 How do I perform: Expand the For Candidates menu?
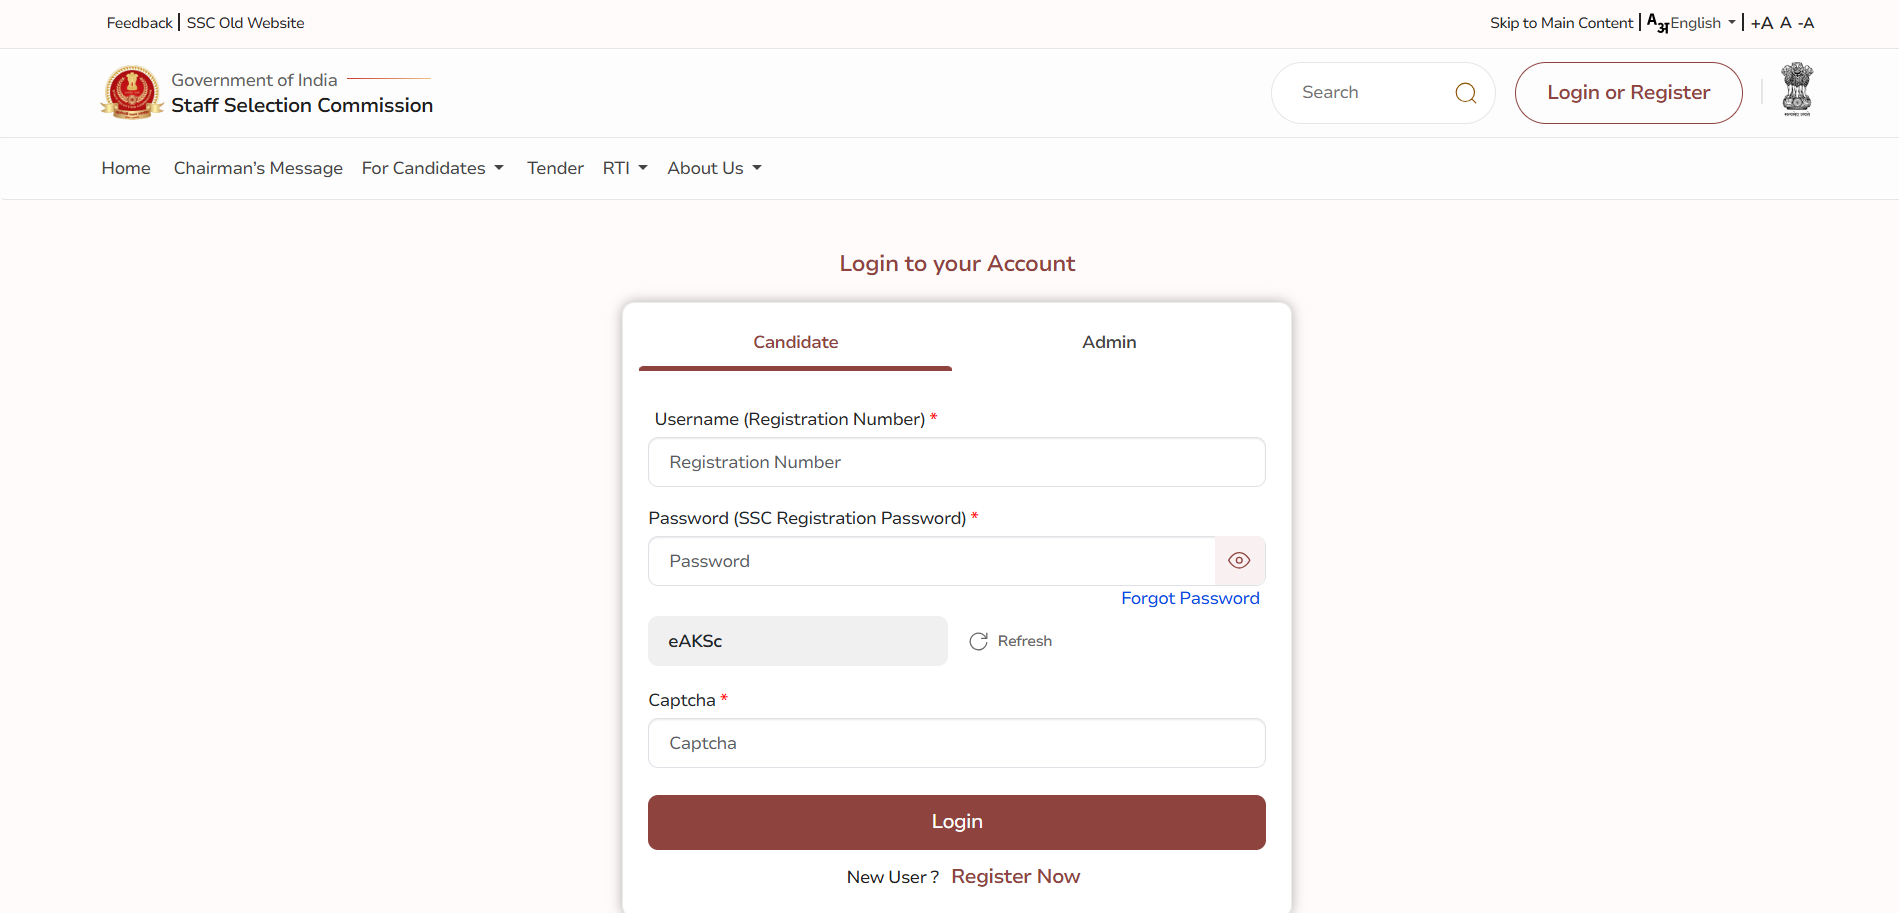(x=432, y=168)
